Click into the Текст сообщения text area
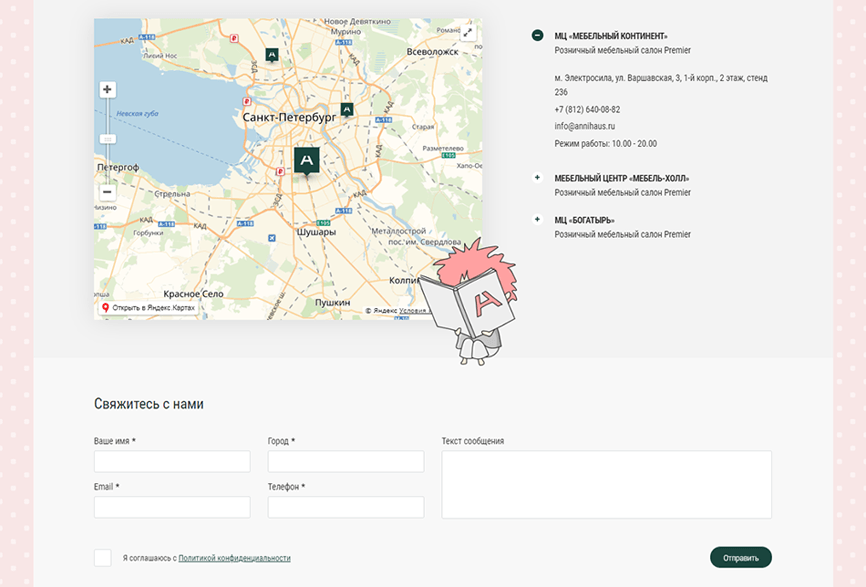The image size is (866, 587). coord(606,484)
